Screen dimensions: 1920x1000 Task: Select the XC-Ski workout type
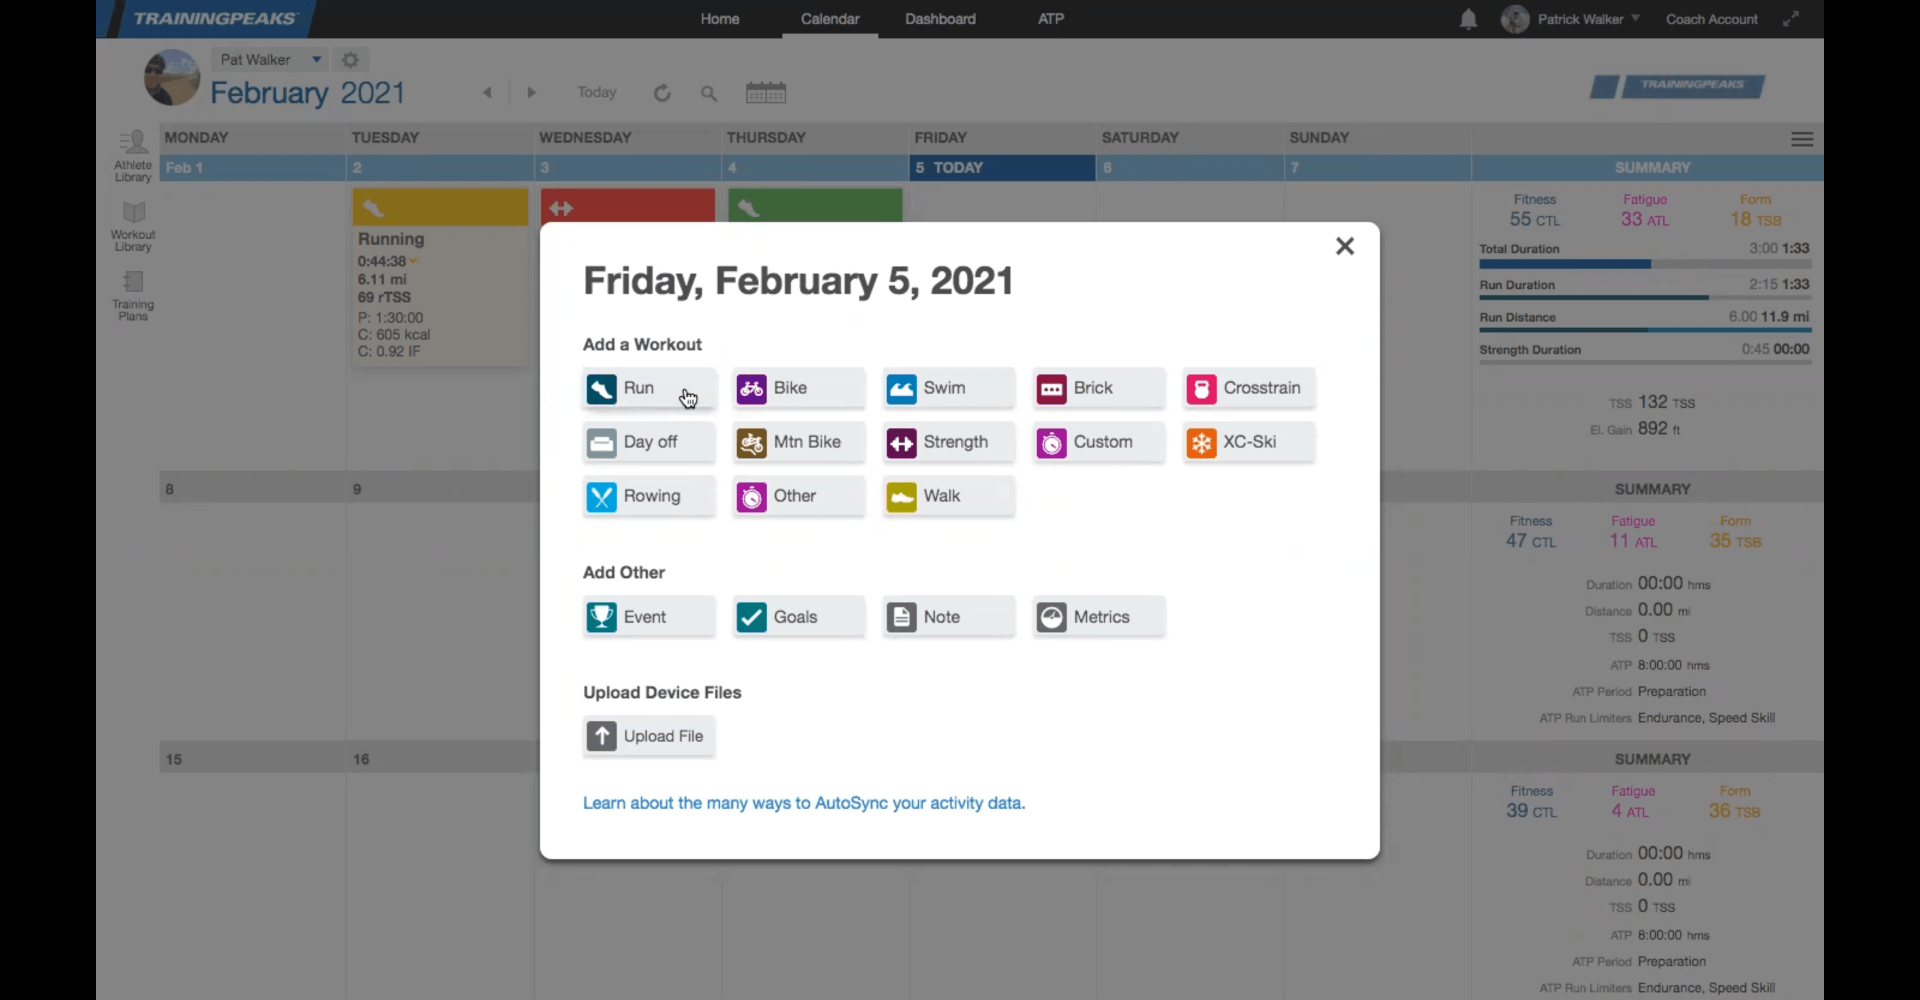pos(1249,442)
